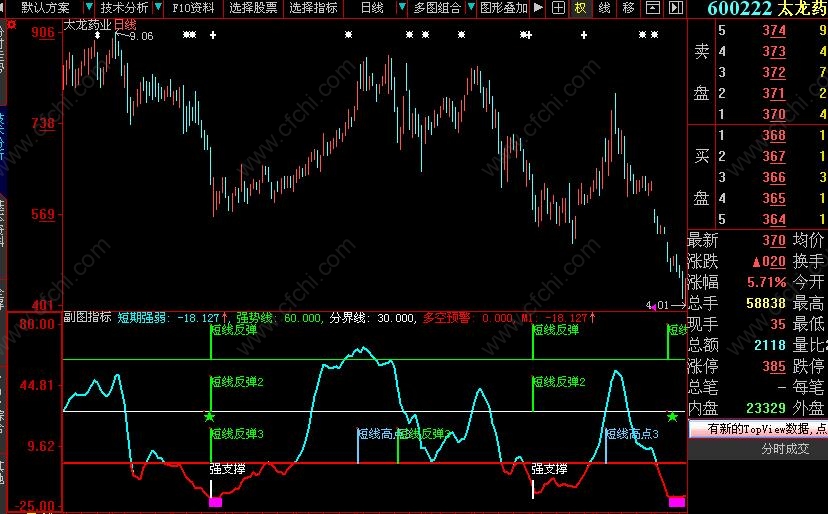Click the M1: -18.127 value
The height and width of the screenshot is (514, 828).
559,317
